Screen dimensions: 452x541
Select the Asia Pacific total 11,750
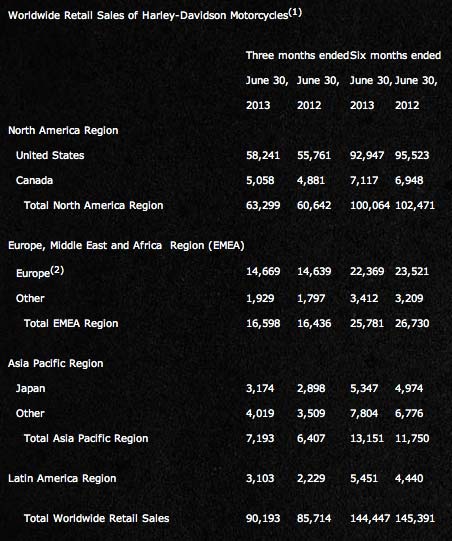pyautogui.click(x=412, y=439)
